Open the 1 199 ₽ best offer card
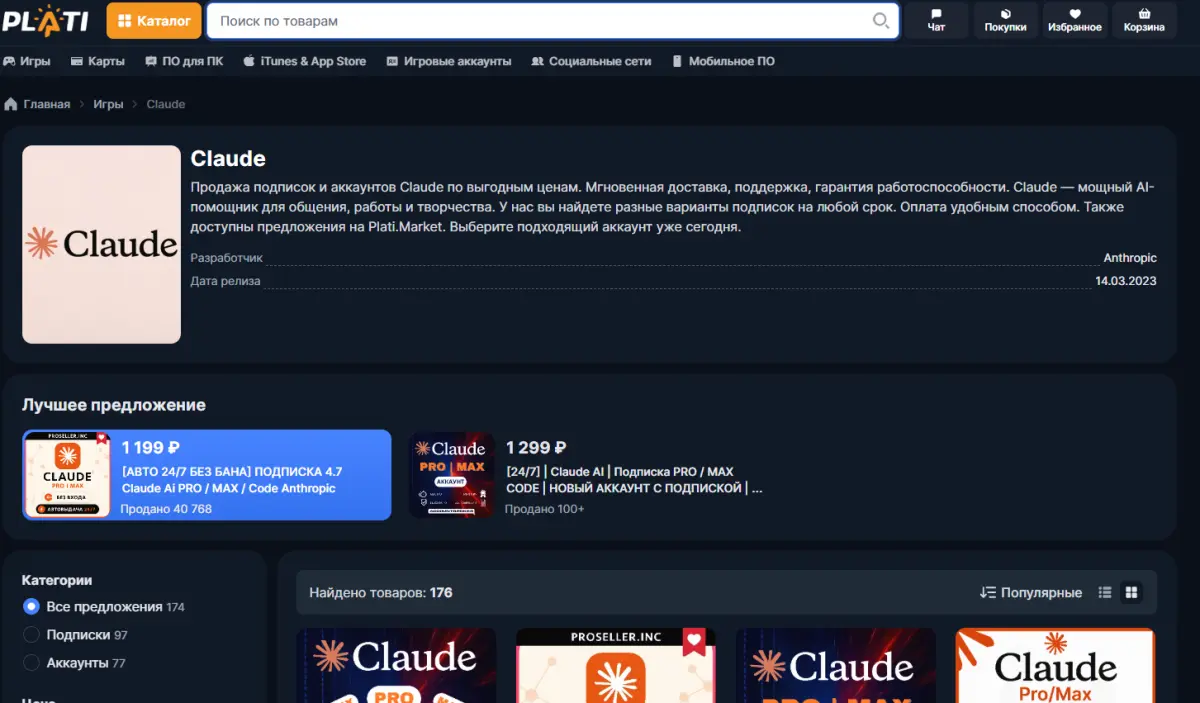 point(207,475)
